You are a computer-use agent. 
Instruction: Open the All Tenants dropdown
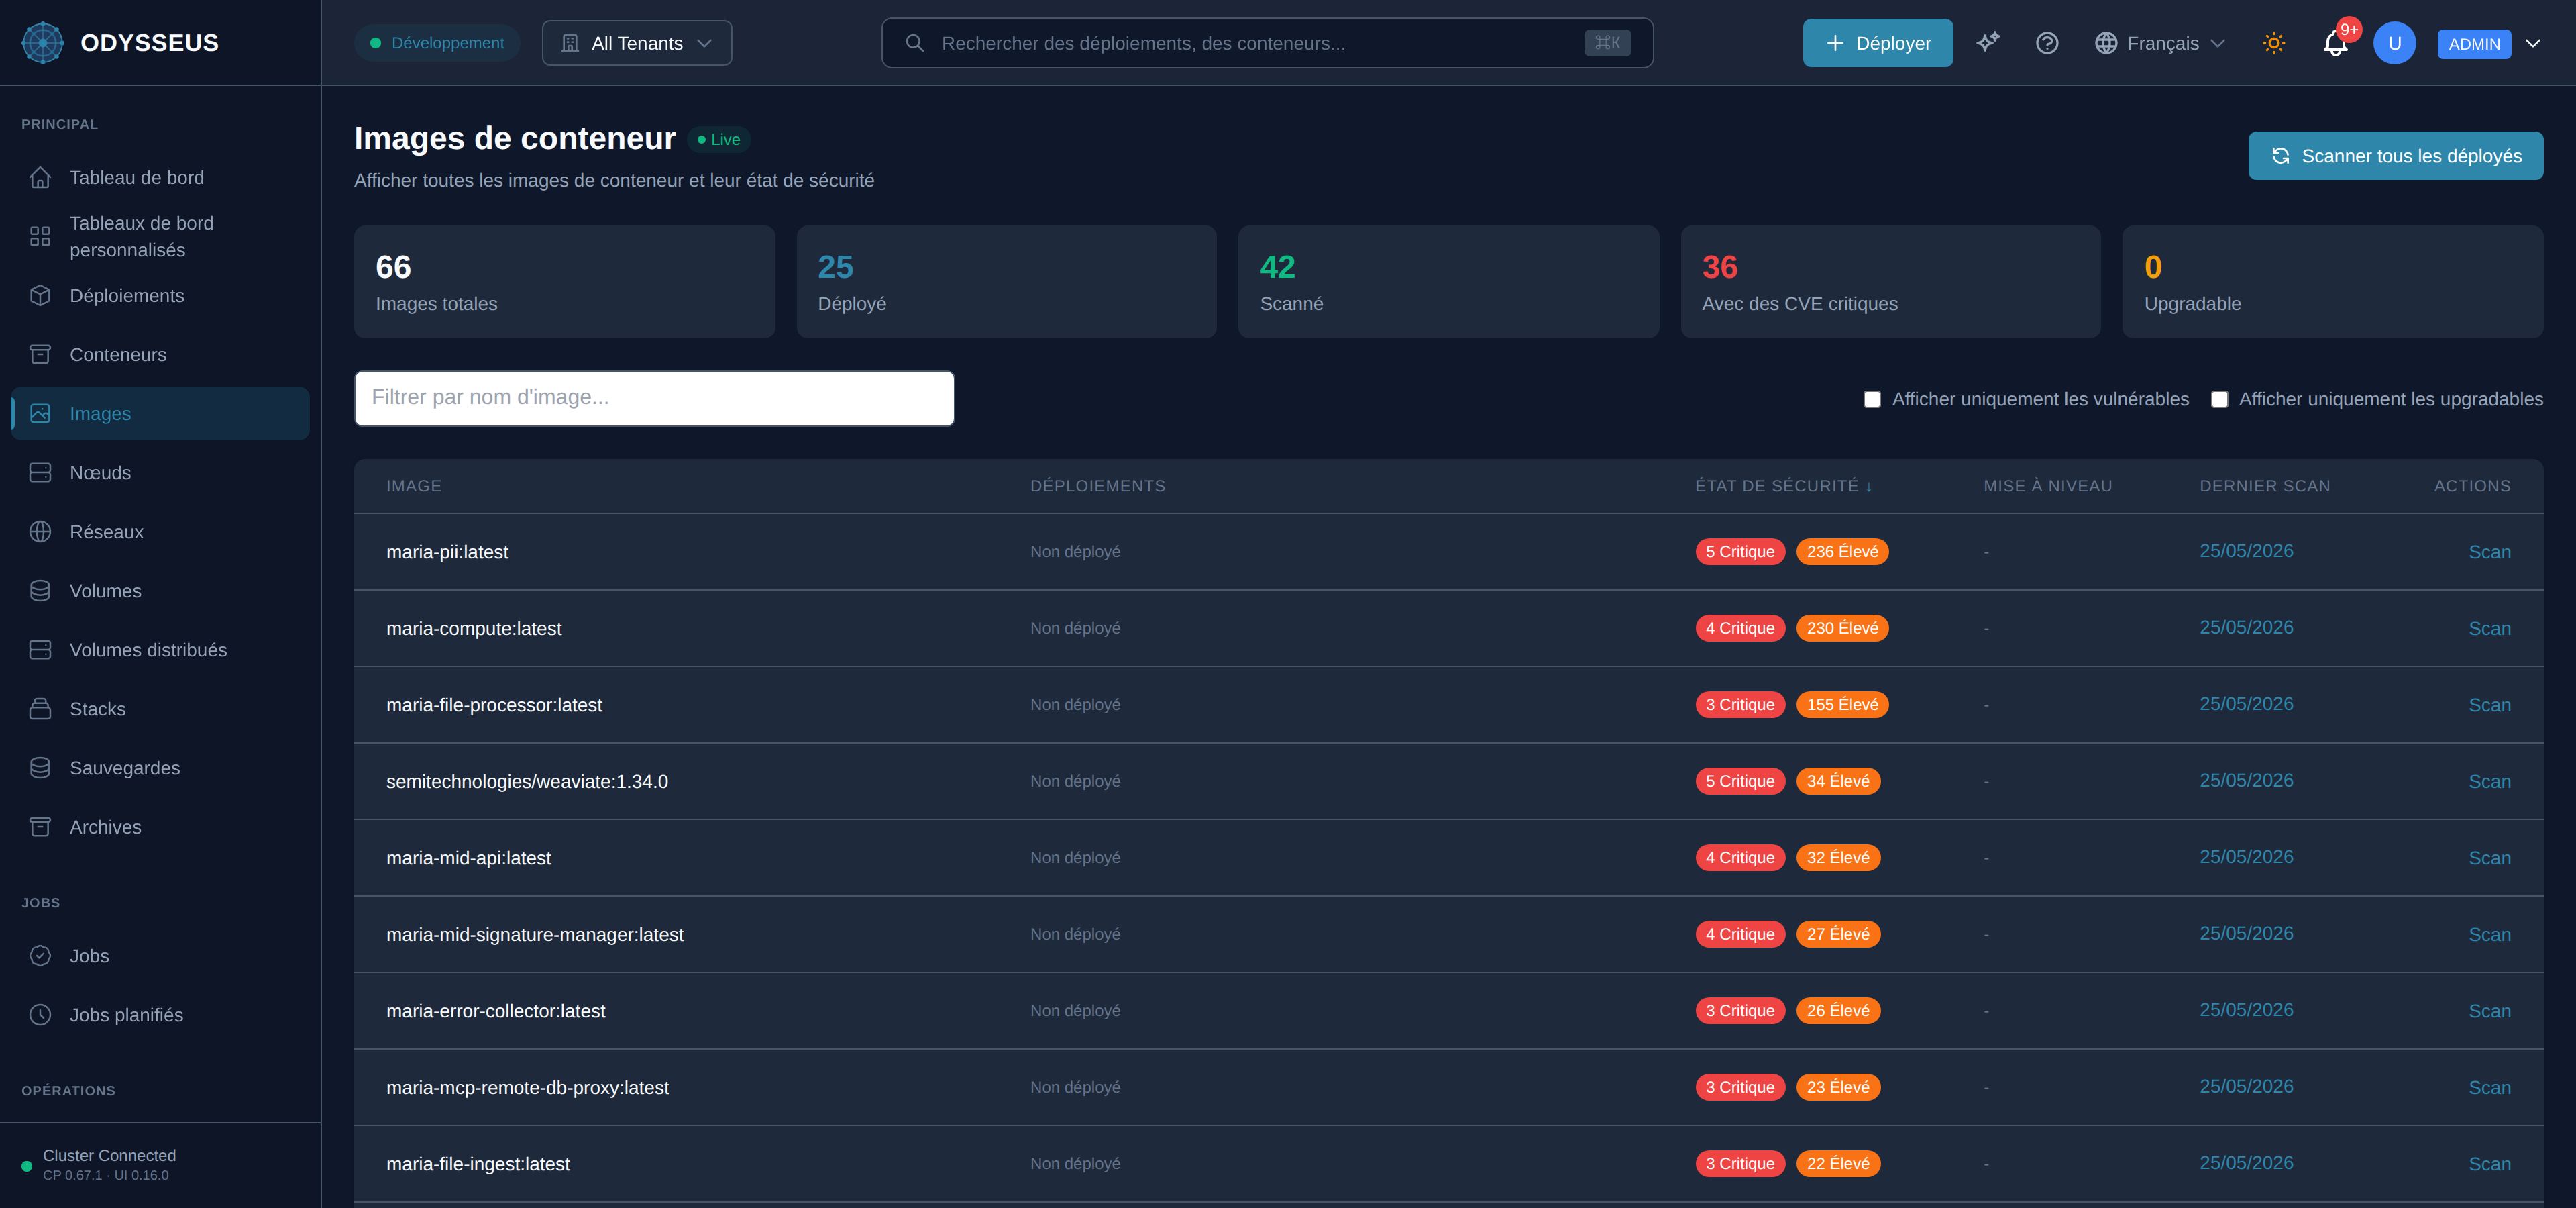637,43
